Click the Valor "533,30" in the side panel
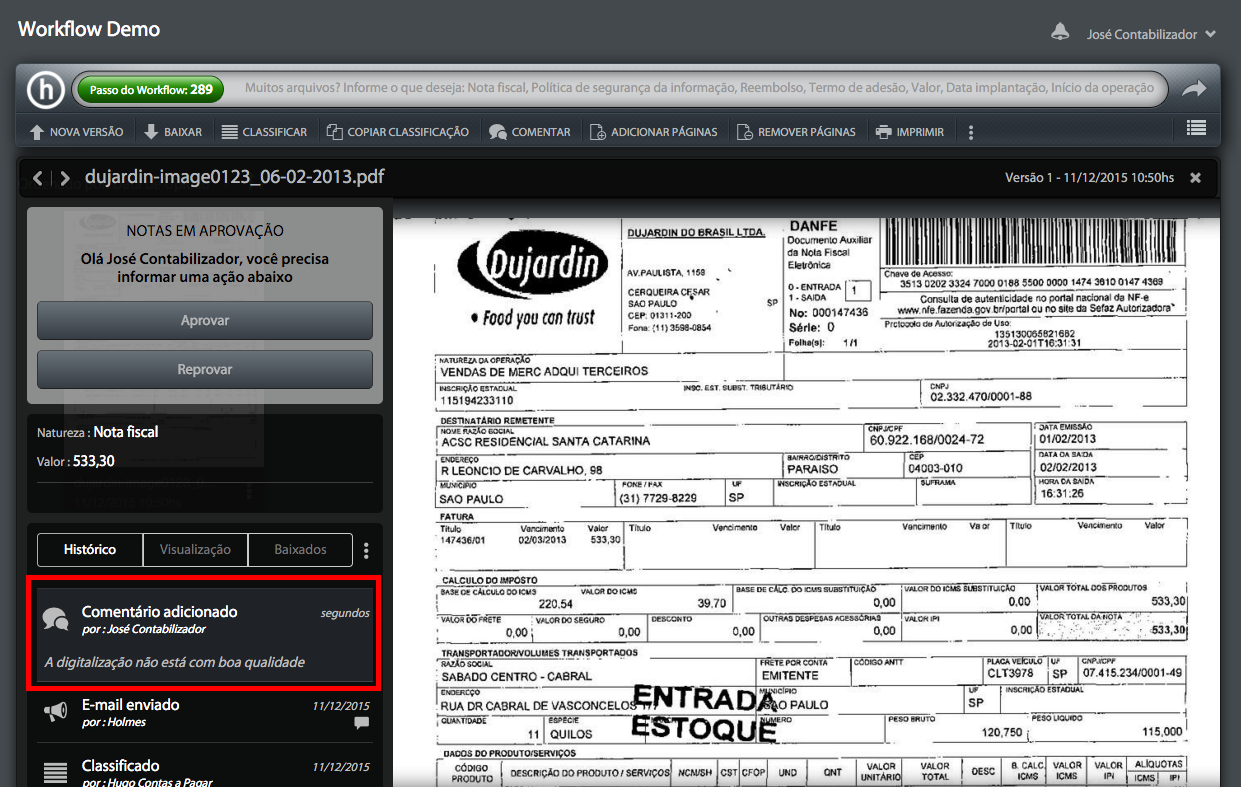The image size is (1241, 787). point(94,461)
